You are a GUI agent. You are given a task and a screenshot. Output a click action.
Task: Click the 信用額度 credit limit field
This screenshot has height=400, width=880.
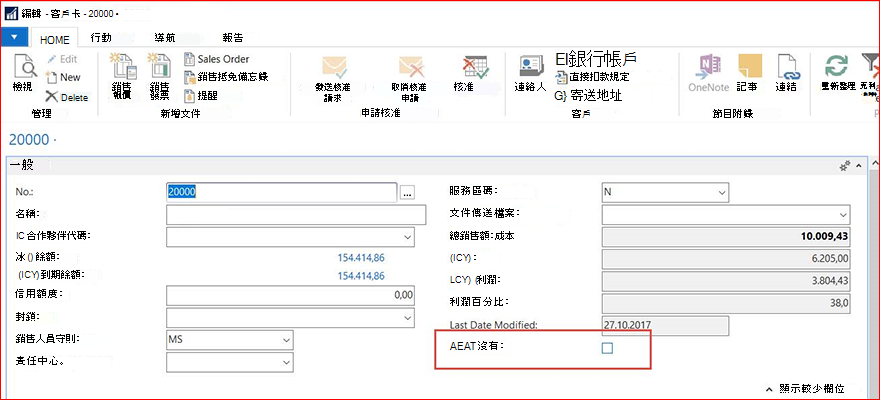click(291, 295)
